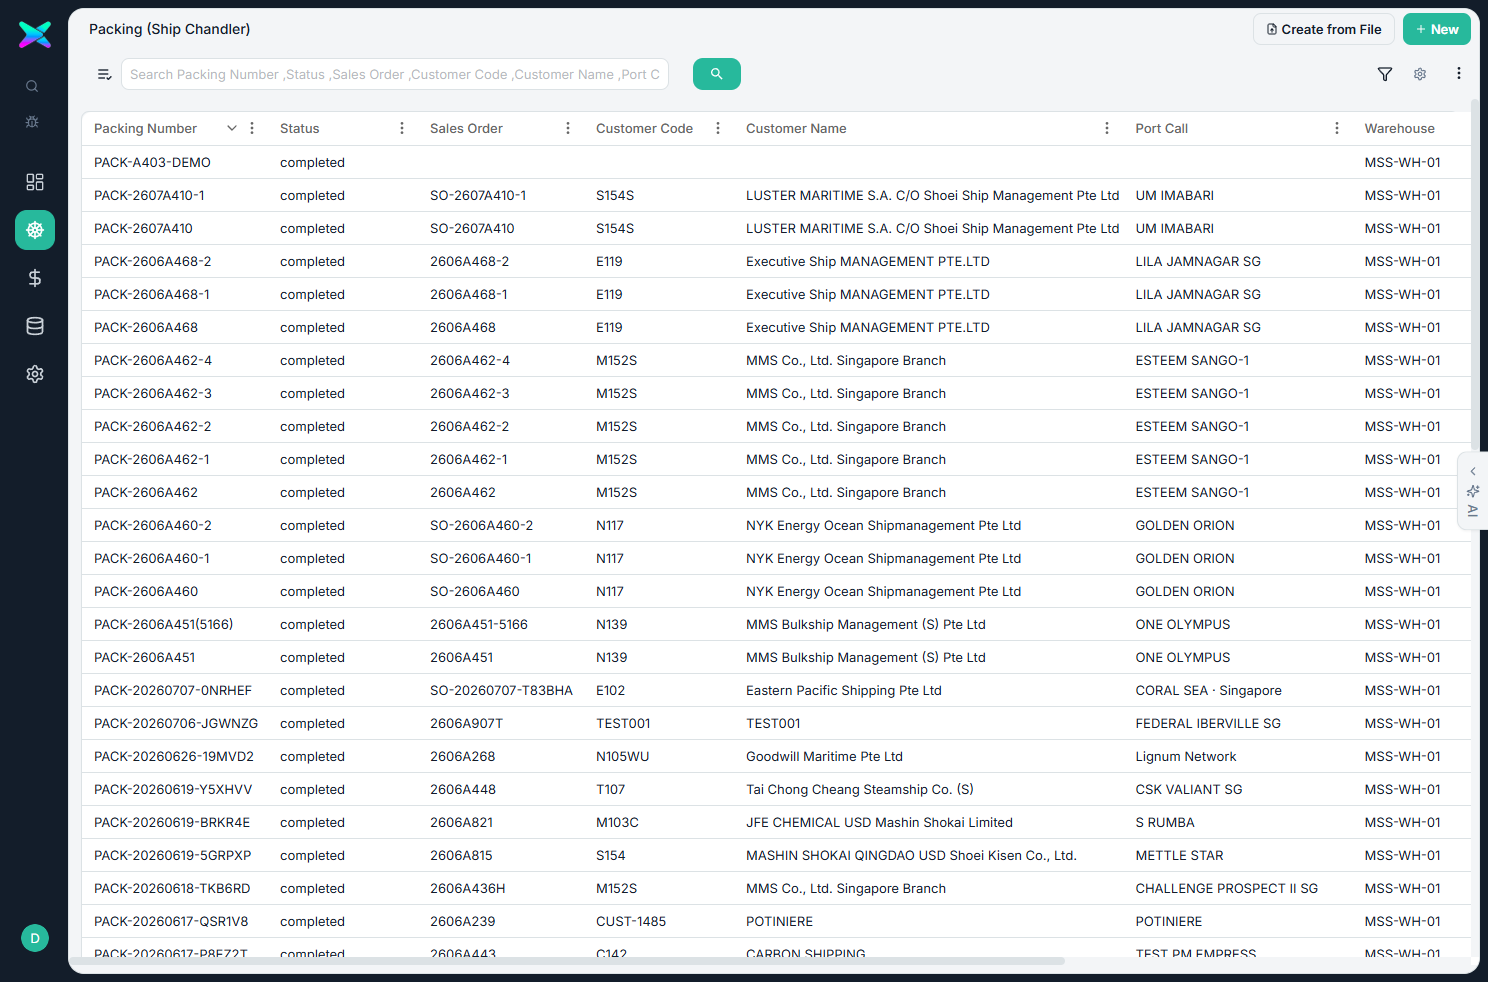
Task: Open Customer Name column menu dots
Action: [1107, 128]
